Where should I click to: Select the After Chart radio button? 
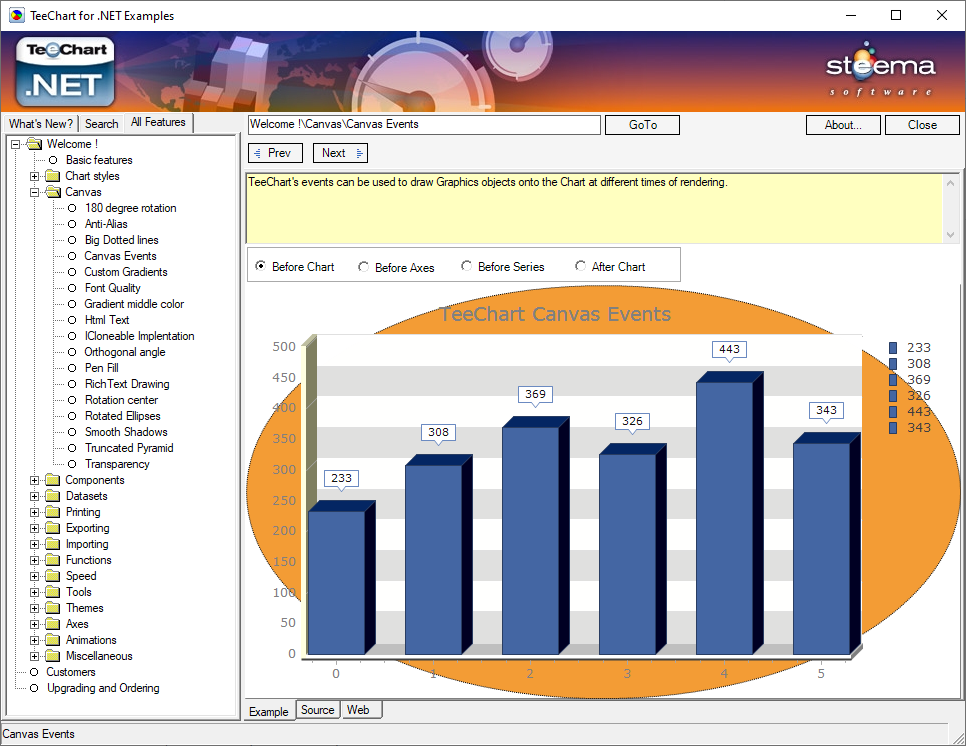tap(580, 266)
